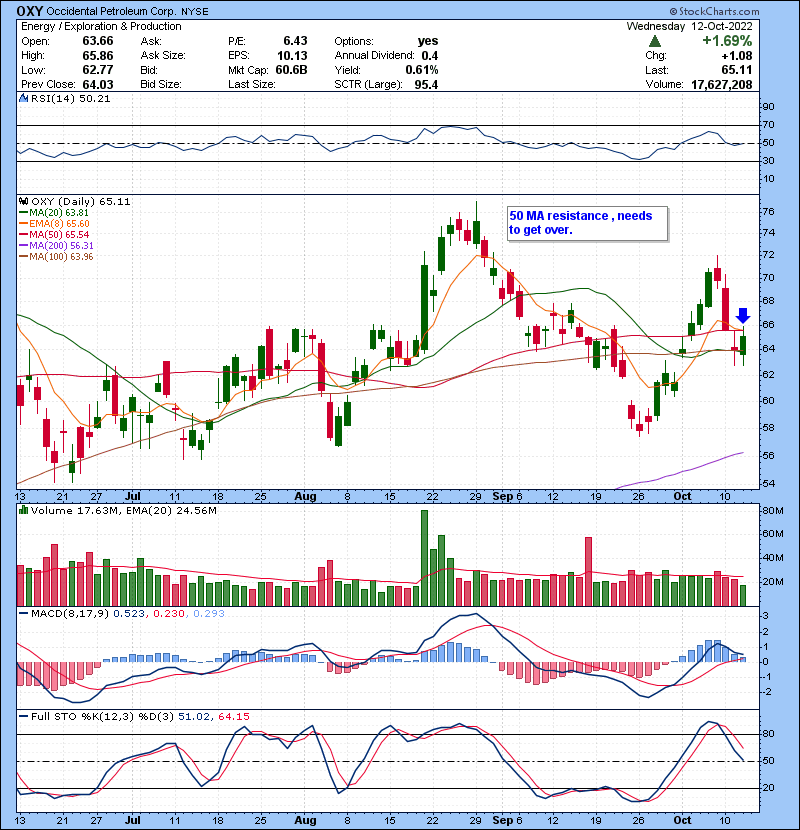Click the Volume 17.63M legend text

pos(75,510)
